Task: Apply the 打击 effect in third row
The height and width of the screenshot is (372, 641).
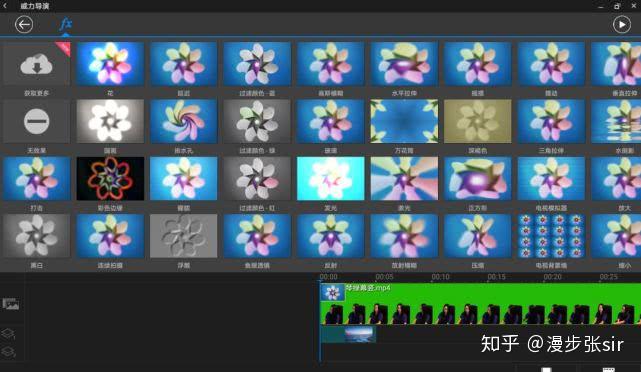Action: pyautogui.click(x=37, y=179)
